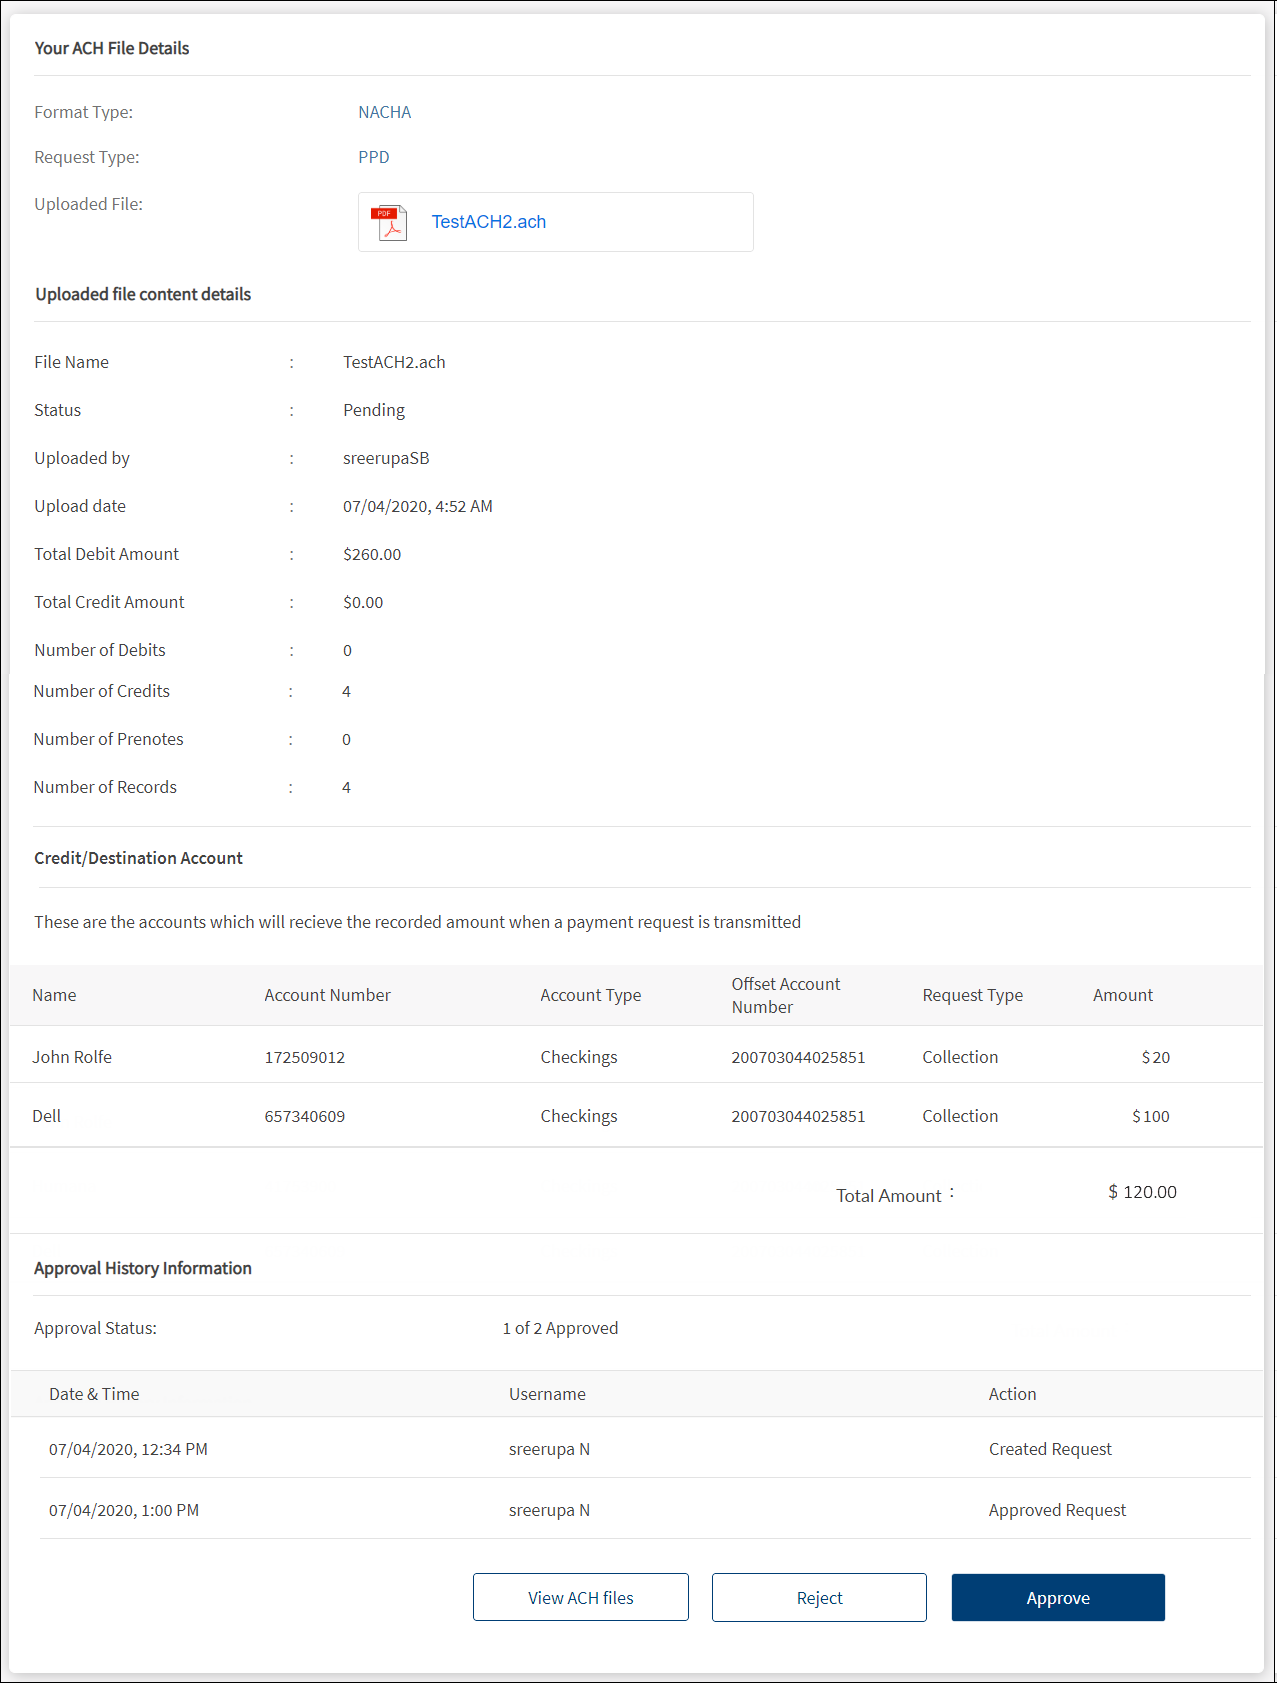
Task: Click the Amount column header
Action: pyautogui.click(x=1122, y=995)
